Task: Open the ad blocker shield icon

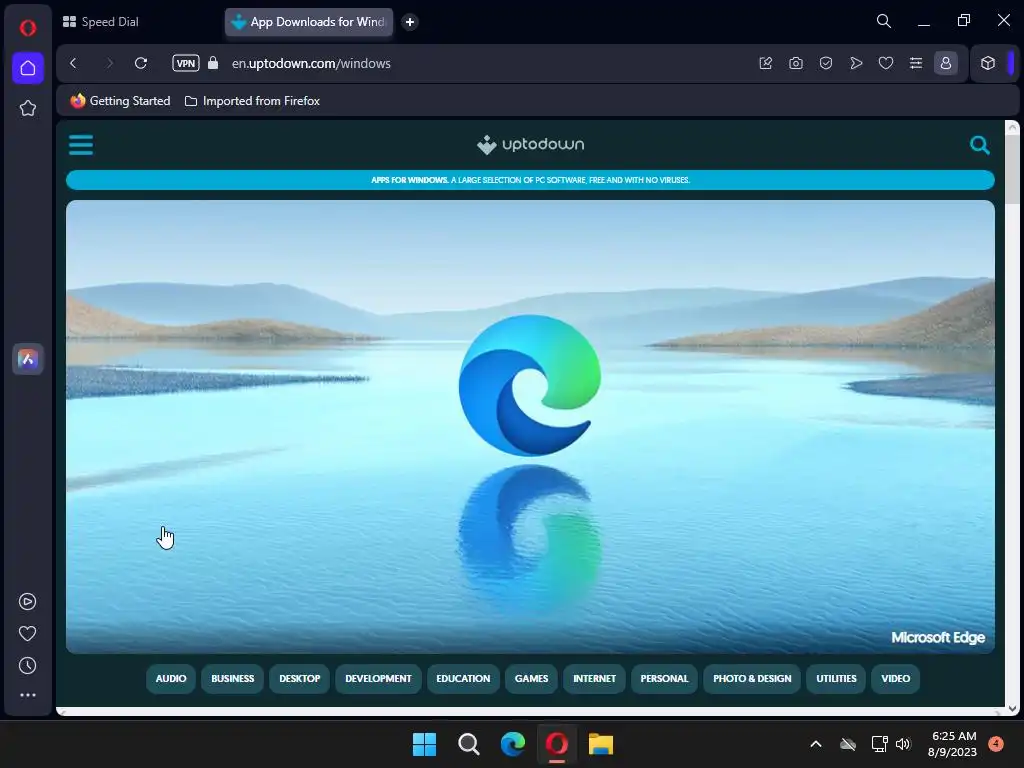Action: 826,63
